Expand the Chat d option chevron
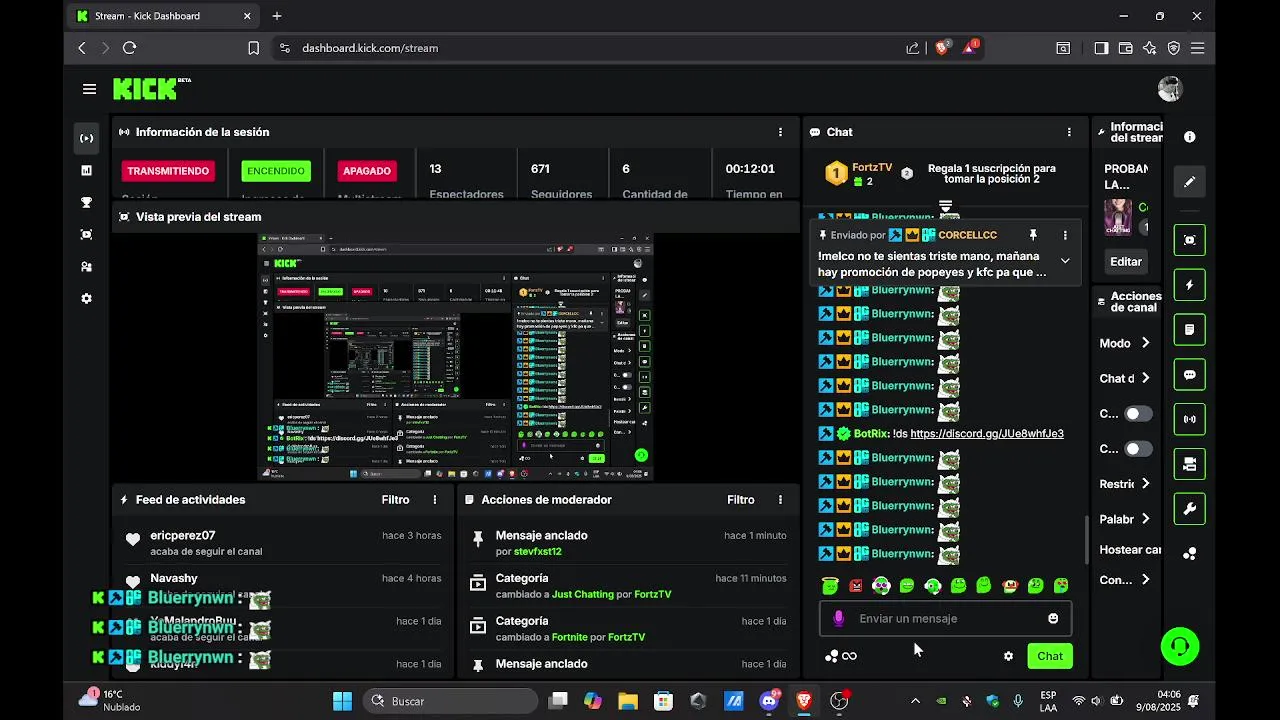 1145,378
